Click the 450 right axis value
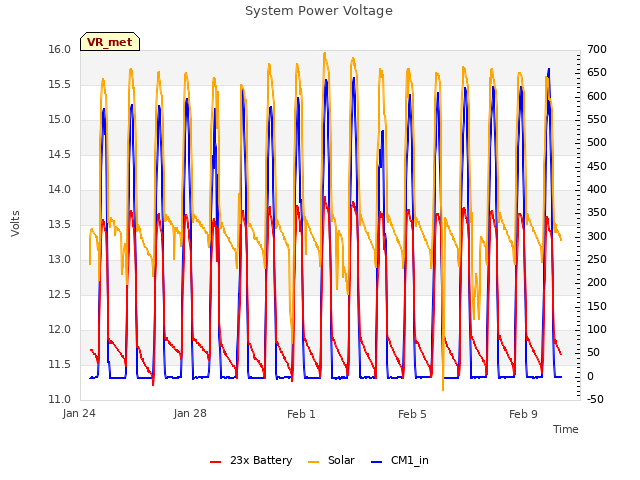The height and width of the screenshot is (480, 640). (597, 166)
